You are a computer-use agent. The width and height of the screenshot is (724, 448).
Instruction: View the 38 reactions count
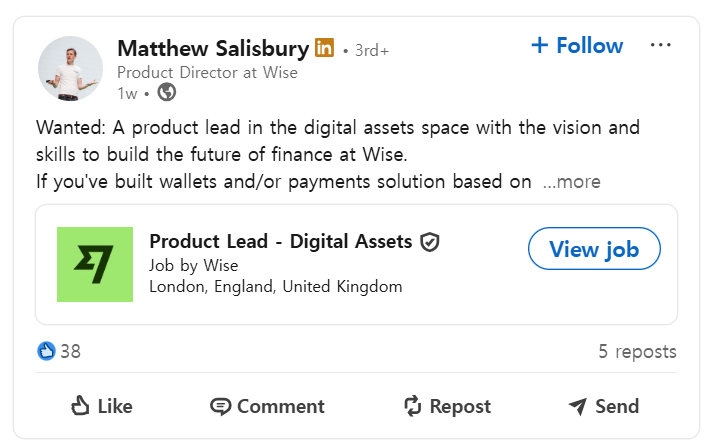pyautogui.click(x=71, y=351)
